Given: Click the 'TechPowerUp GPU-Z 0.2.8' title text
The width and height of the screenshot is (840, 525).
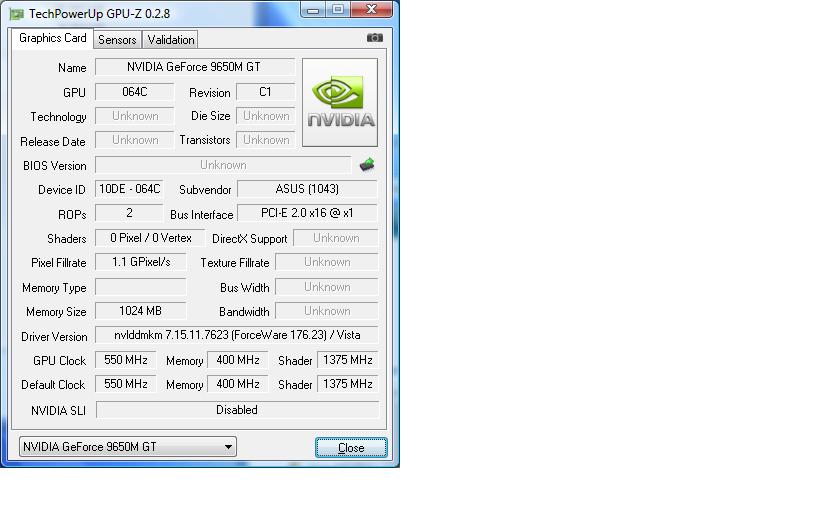Looking at the screenshot, I should [x=99, y=14].
